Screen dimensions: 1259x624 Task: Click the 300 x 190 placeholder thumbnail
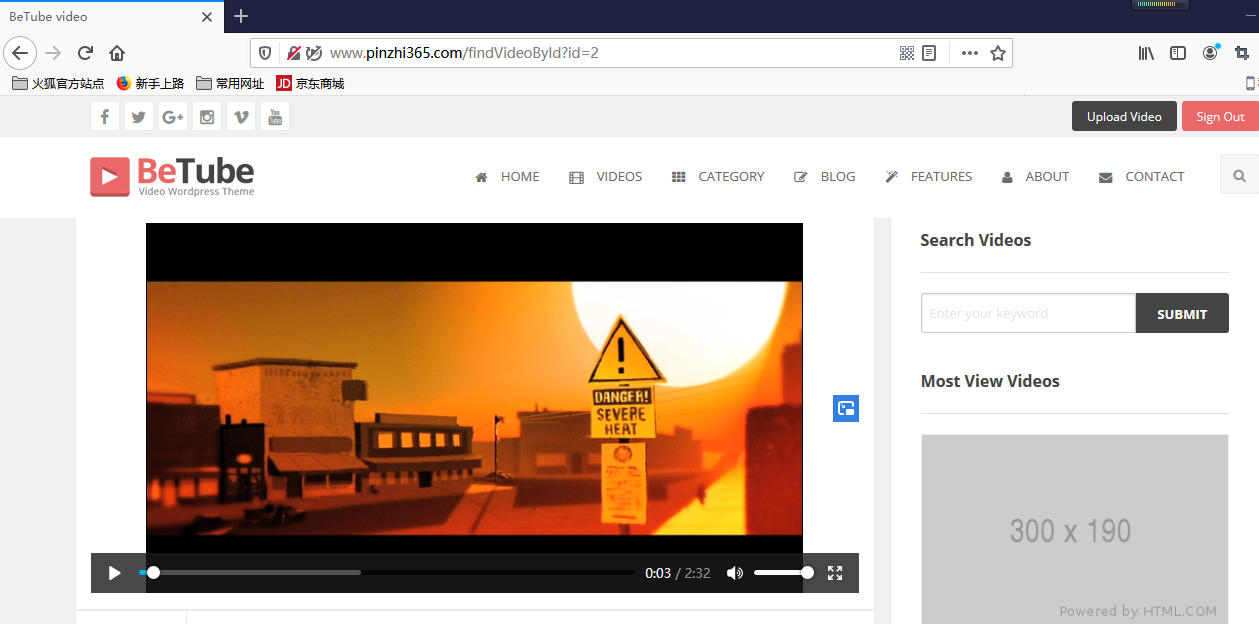tap(1074, 529)
